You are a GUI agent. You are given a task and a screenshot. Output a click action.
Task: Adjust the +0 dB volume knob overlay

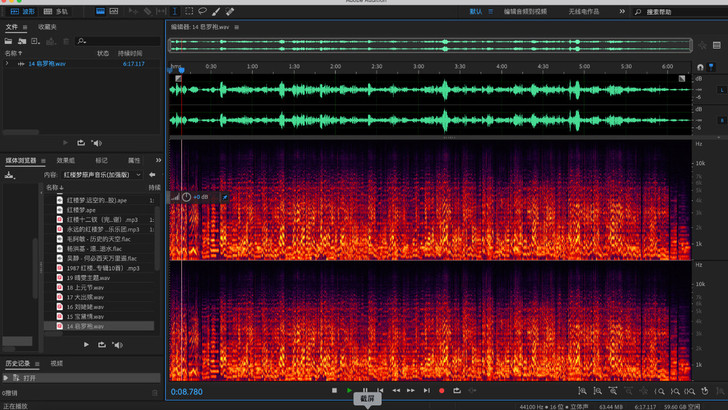187,197
